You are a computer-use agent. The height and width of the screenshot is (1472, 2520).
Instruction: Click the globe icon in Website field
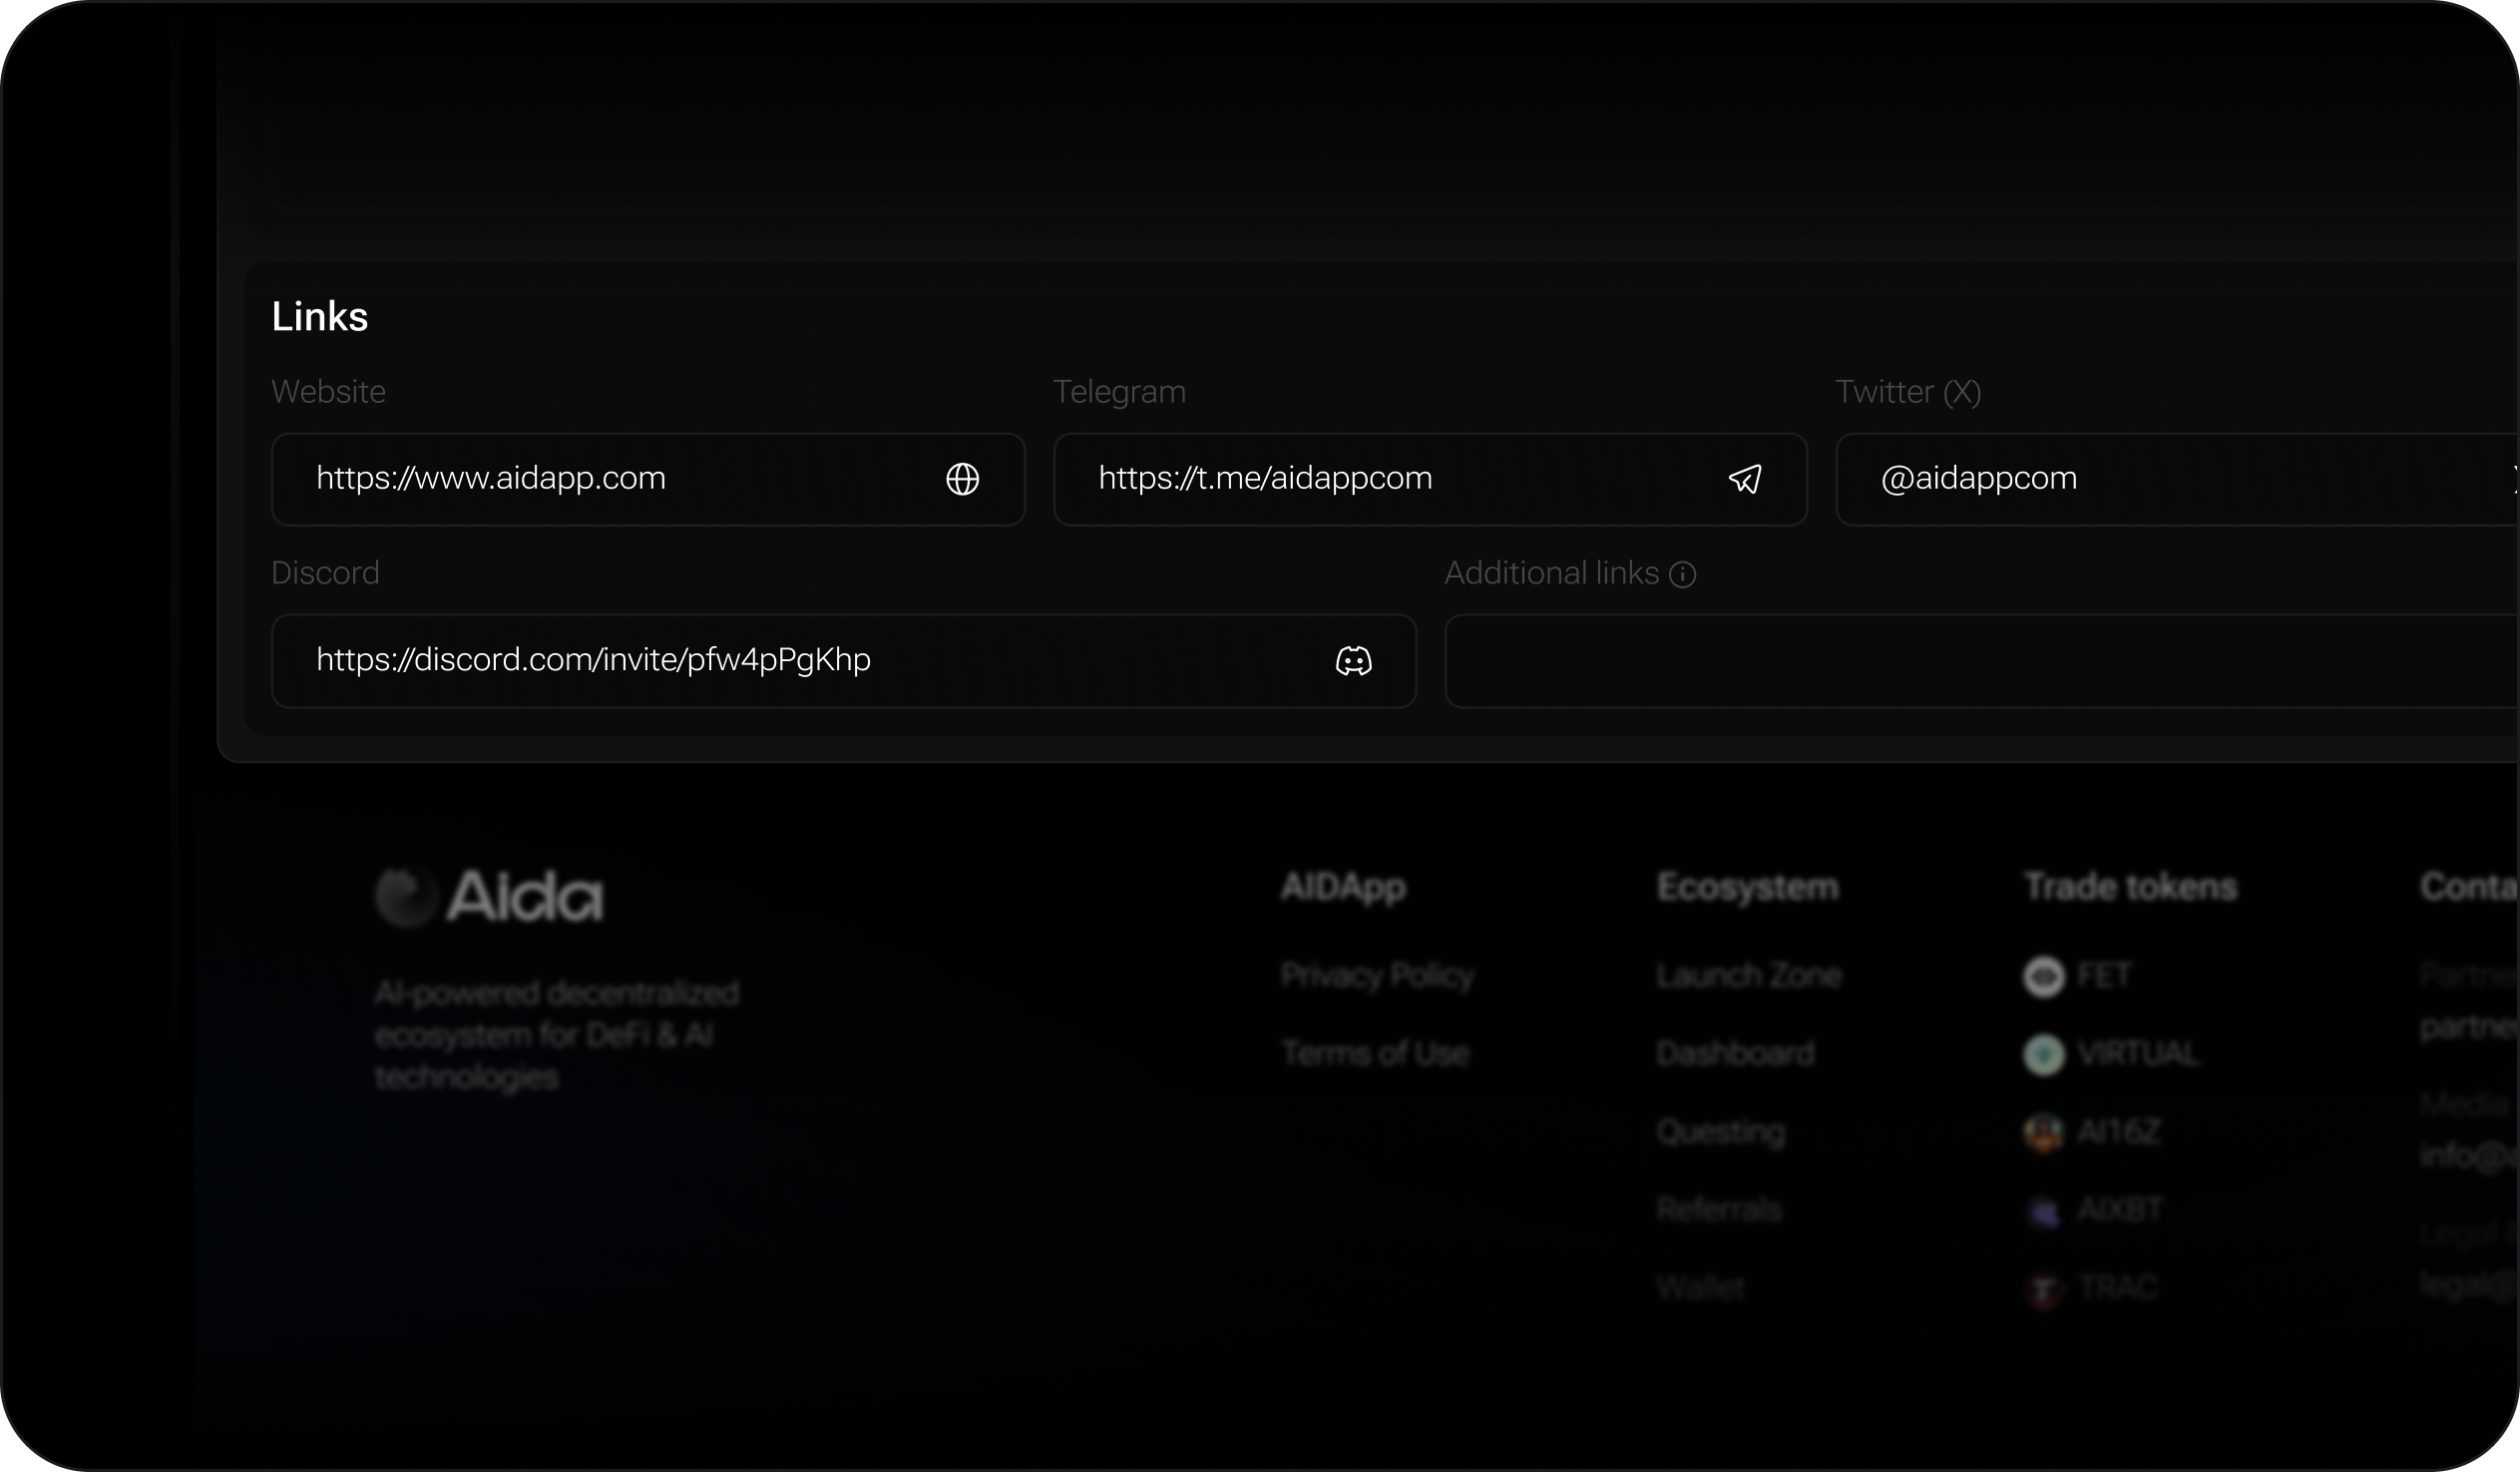pos(962,479)
